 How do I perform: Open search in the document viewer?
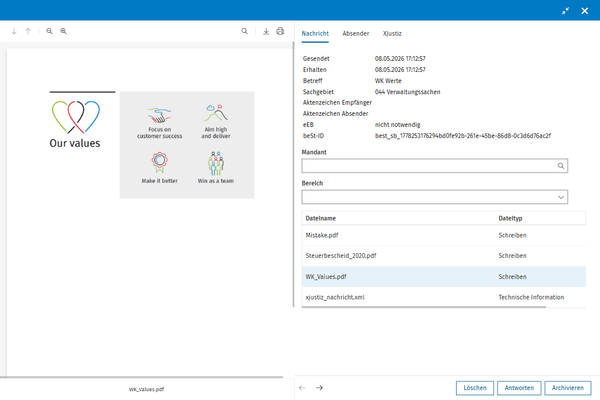245,31
